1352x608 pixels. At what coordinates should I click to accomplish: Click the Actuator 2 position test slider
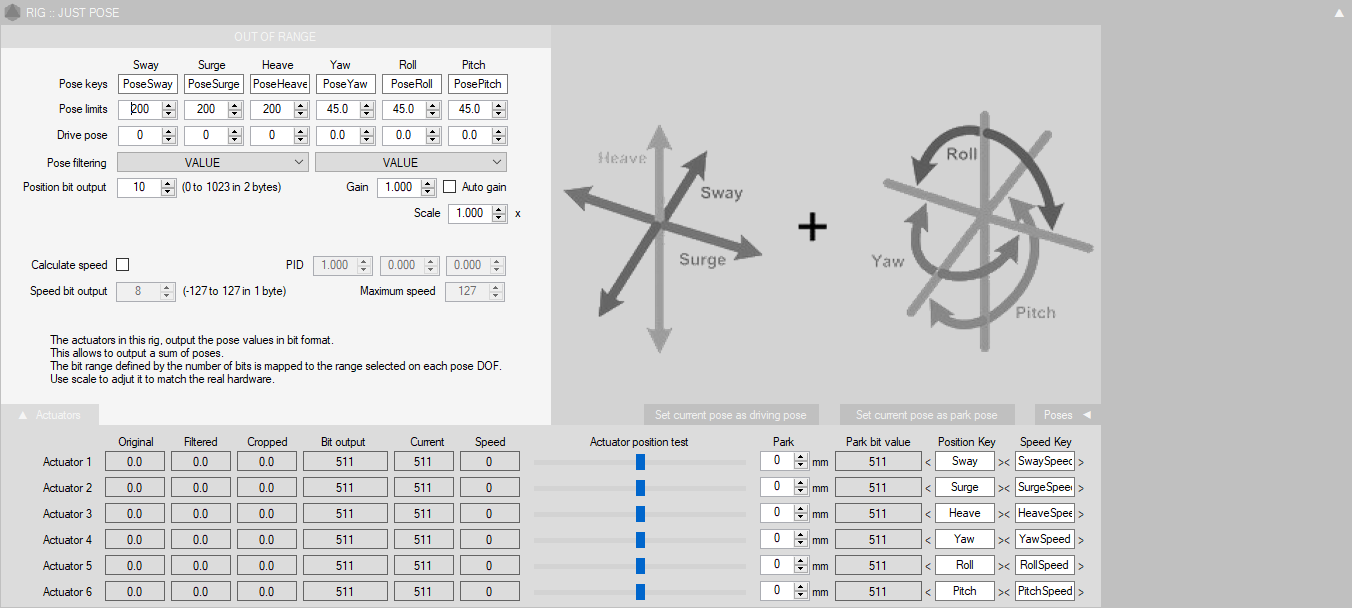640,488
